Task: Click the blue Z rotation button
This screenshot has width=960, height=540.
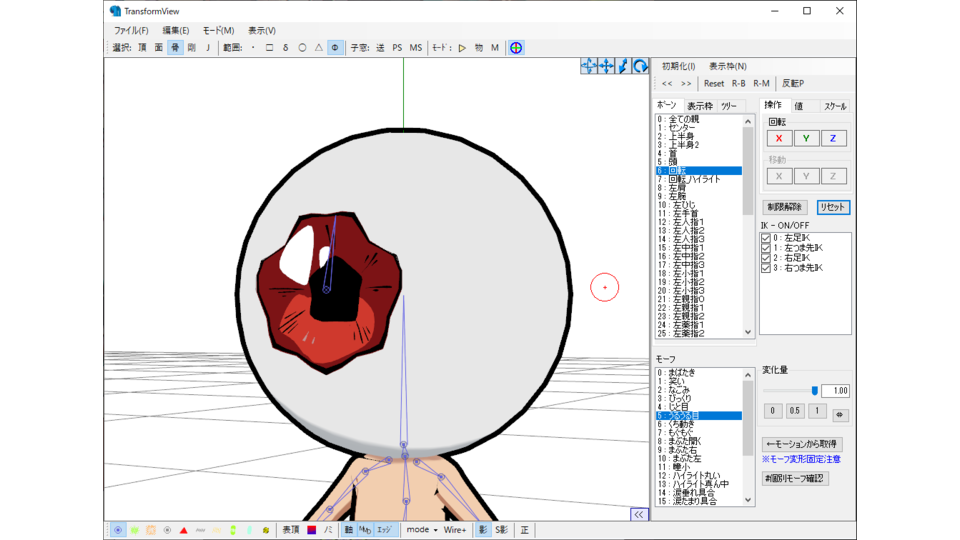Action: click(833, 138)
